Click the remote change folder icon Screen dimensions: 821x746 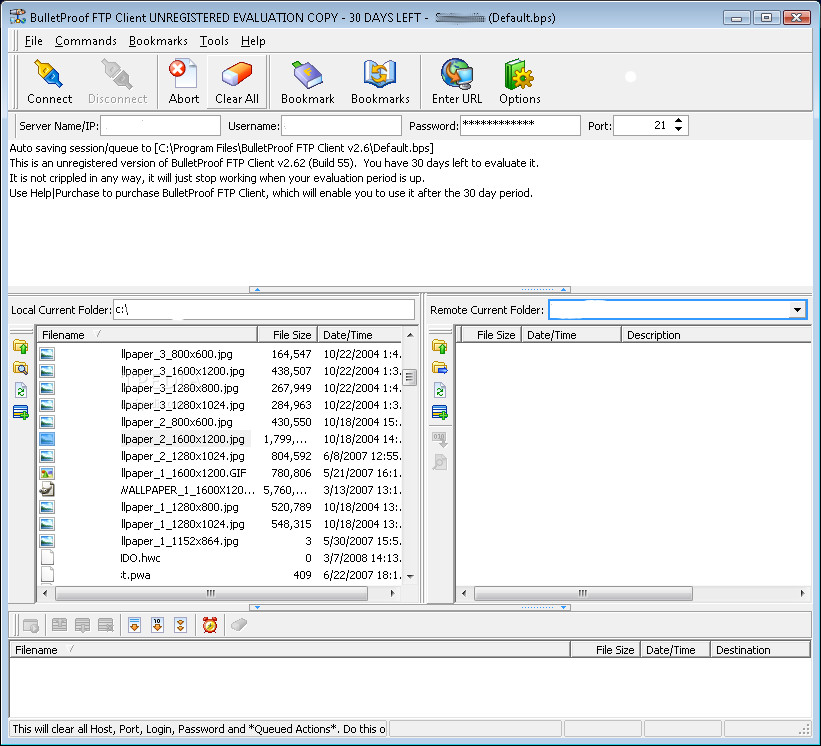(x=440, y=369)
